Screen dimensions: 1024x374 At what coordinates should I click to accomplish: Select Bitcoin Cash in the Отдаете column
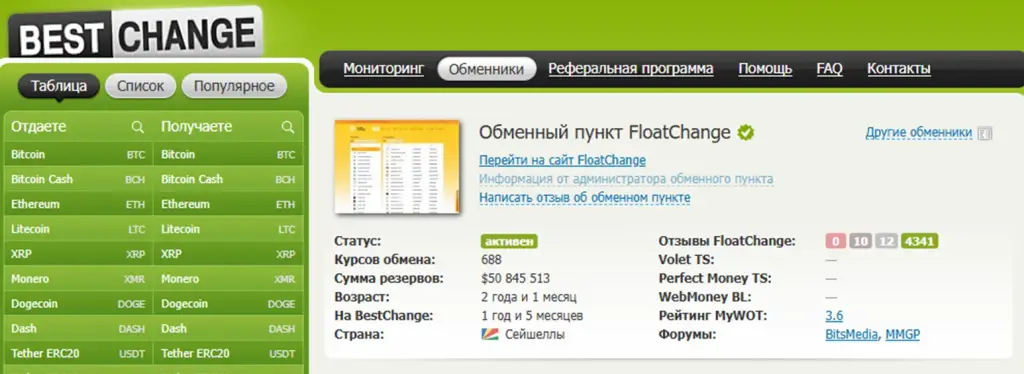[x=78, y=179]
